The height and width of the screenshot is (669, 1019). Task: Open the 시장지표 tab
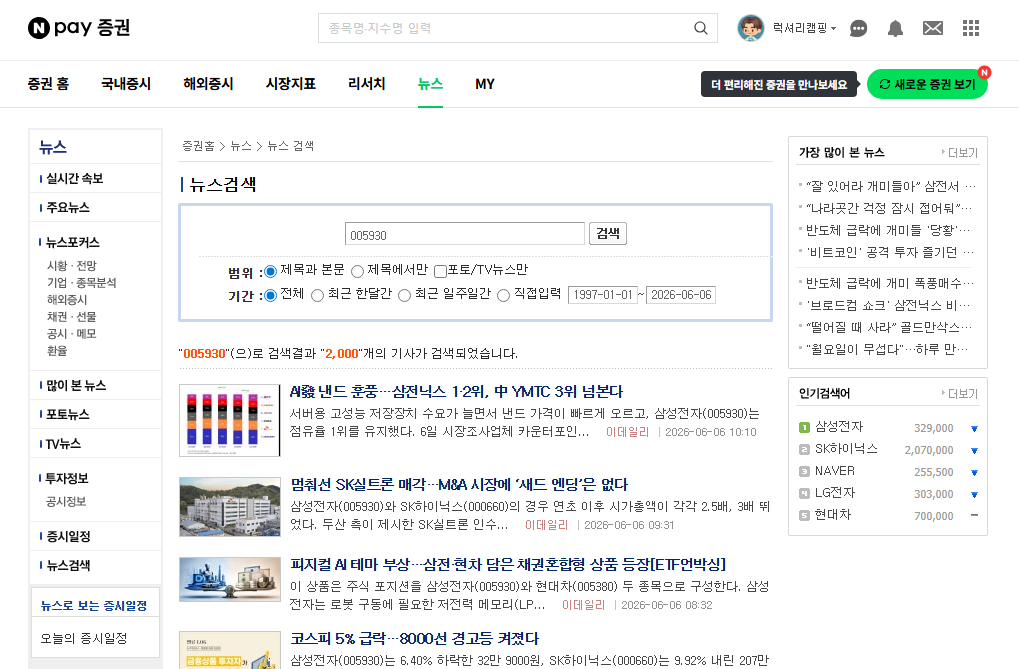[x=290, y=84]
